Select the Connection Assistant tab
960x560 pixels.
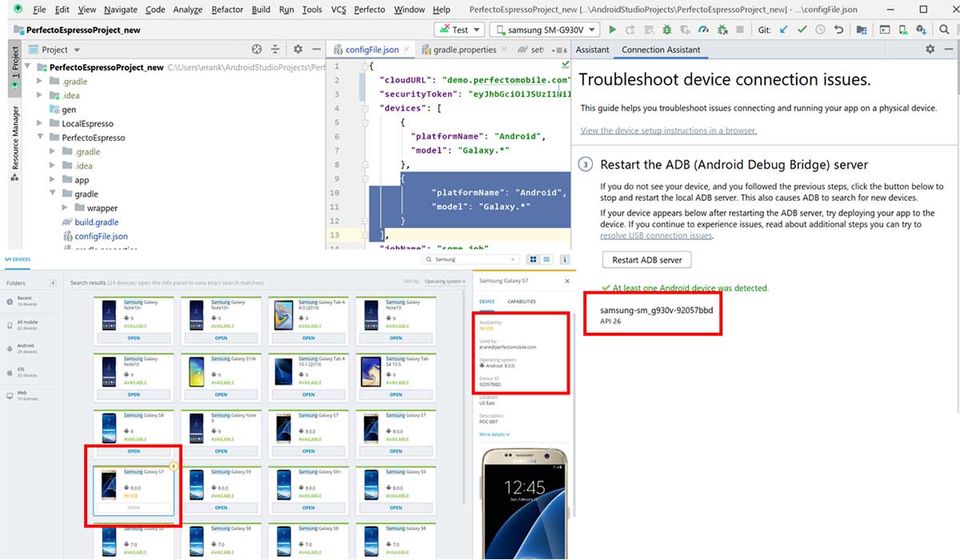coord(661,50)
